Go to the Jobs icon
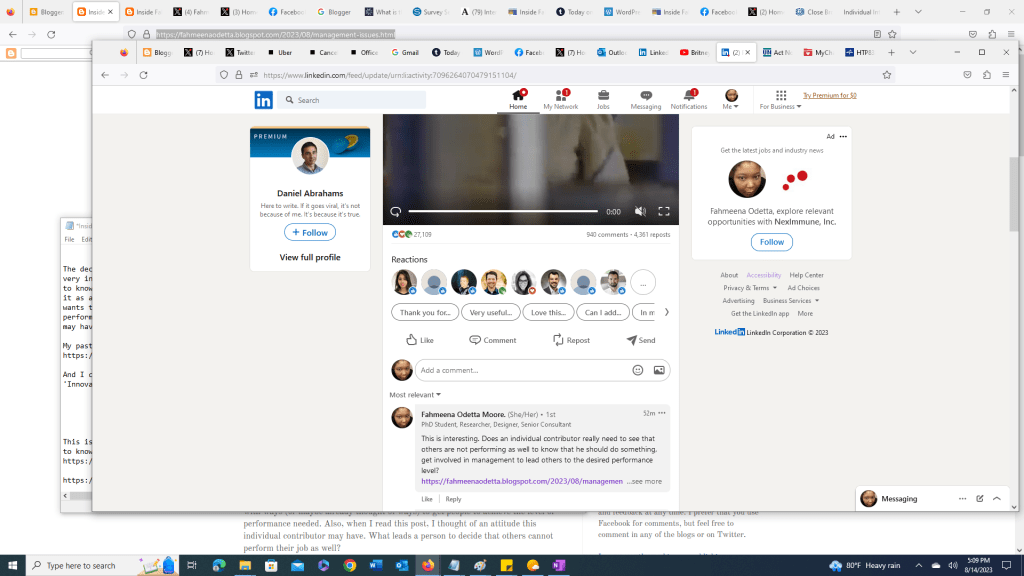 tap(603, 96)
